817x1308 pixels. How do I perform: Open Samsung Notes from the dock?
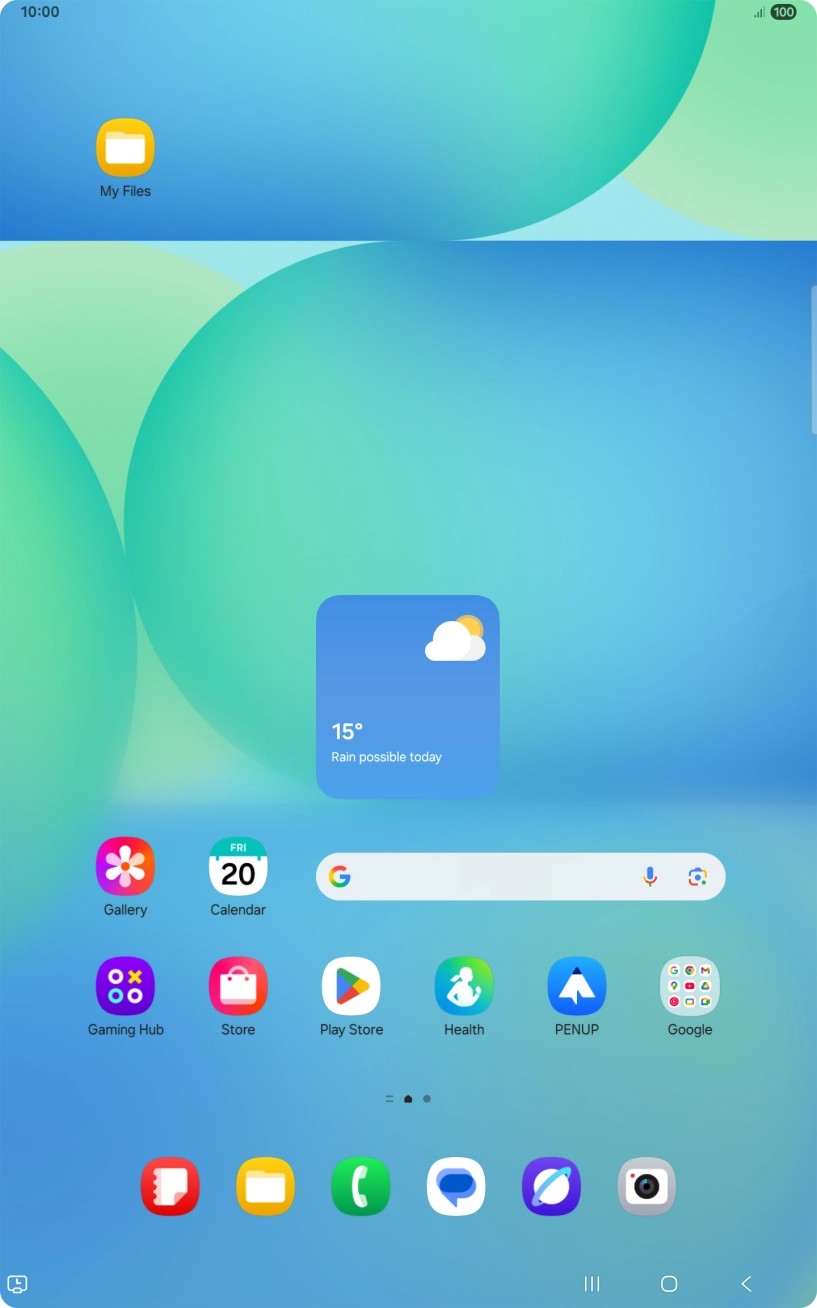(170, 1186)
